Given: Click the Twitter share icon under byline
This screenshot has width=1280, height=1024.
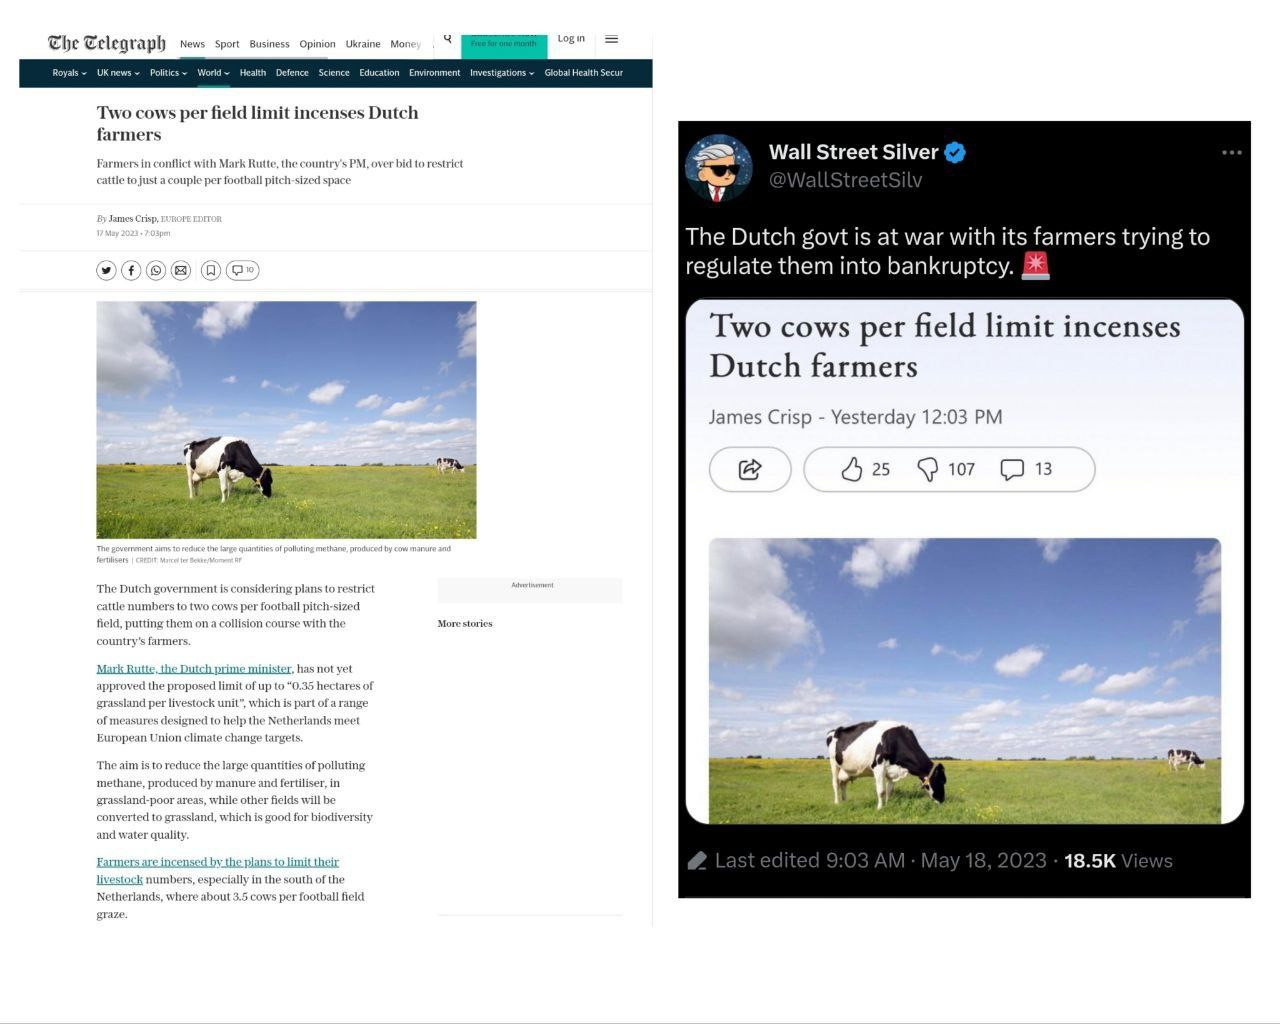Looking at the screenshot, I should [106, 270].
